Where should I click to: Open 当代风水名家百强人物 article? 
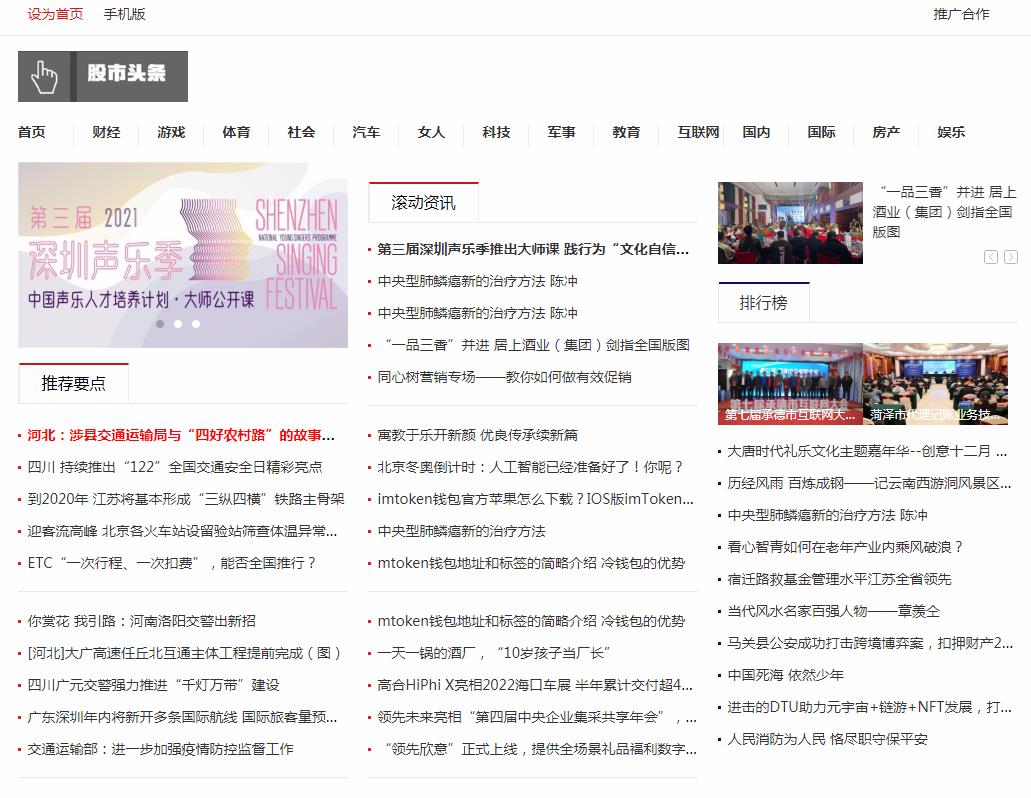[833, 611]
